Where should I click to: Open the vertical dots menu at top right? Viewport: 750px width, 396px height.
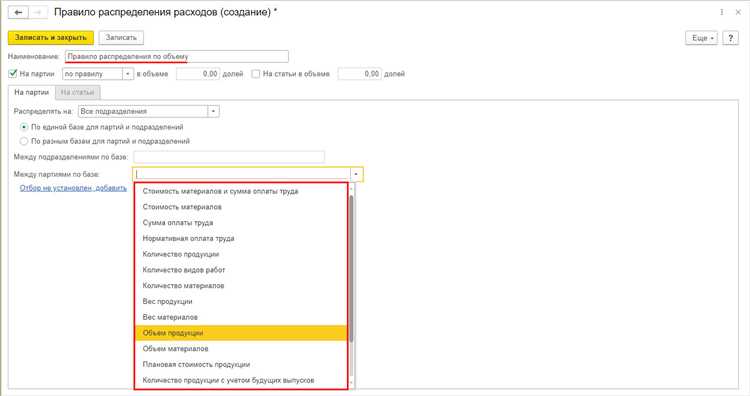(x=721, y=12)
